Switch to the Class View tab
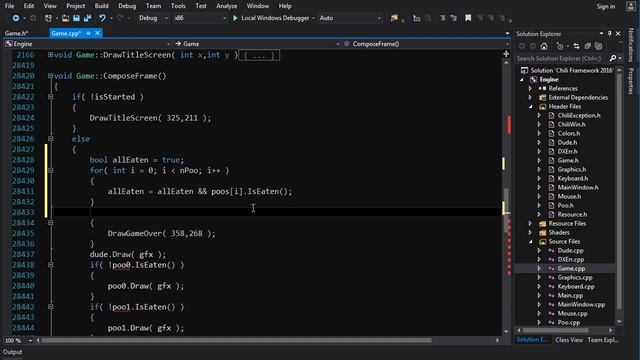The width and height of the screenshot is (640, 360). pyautogui.click(x=569, y=340)
